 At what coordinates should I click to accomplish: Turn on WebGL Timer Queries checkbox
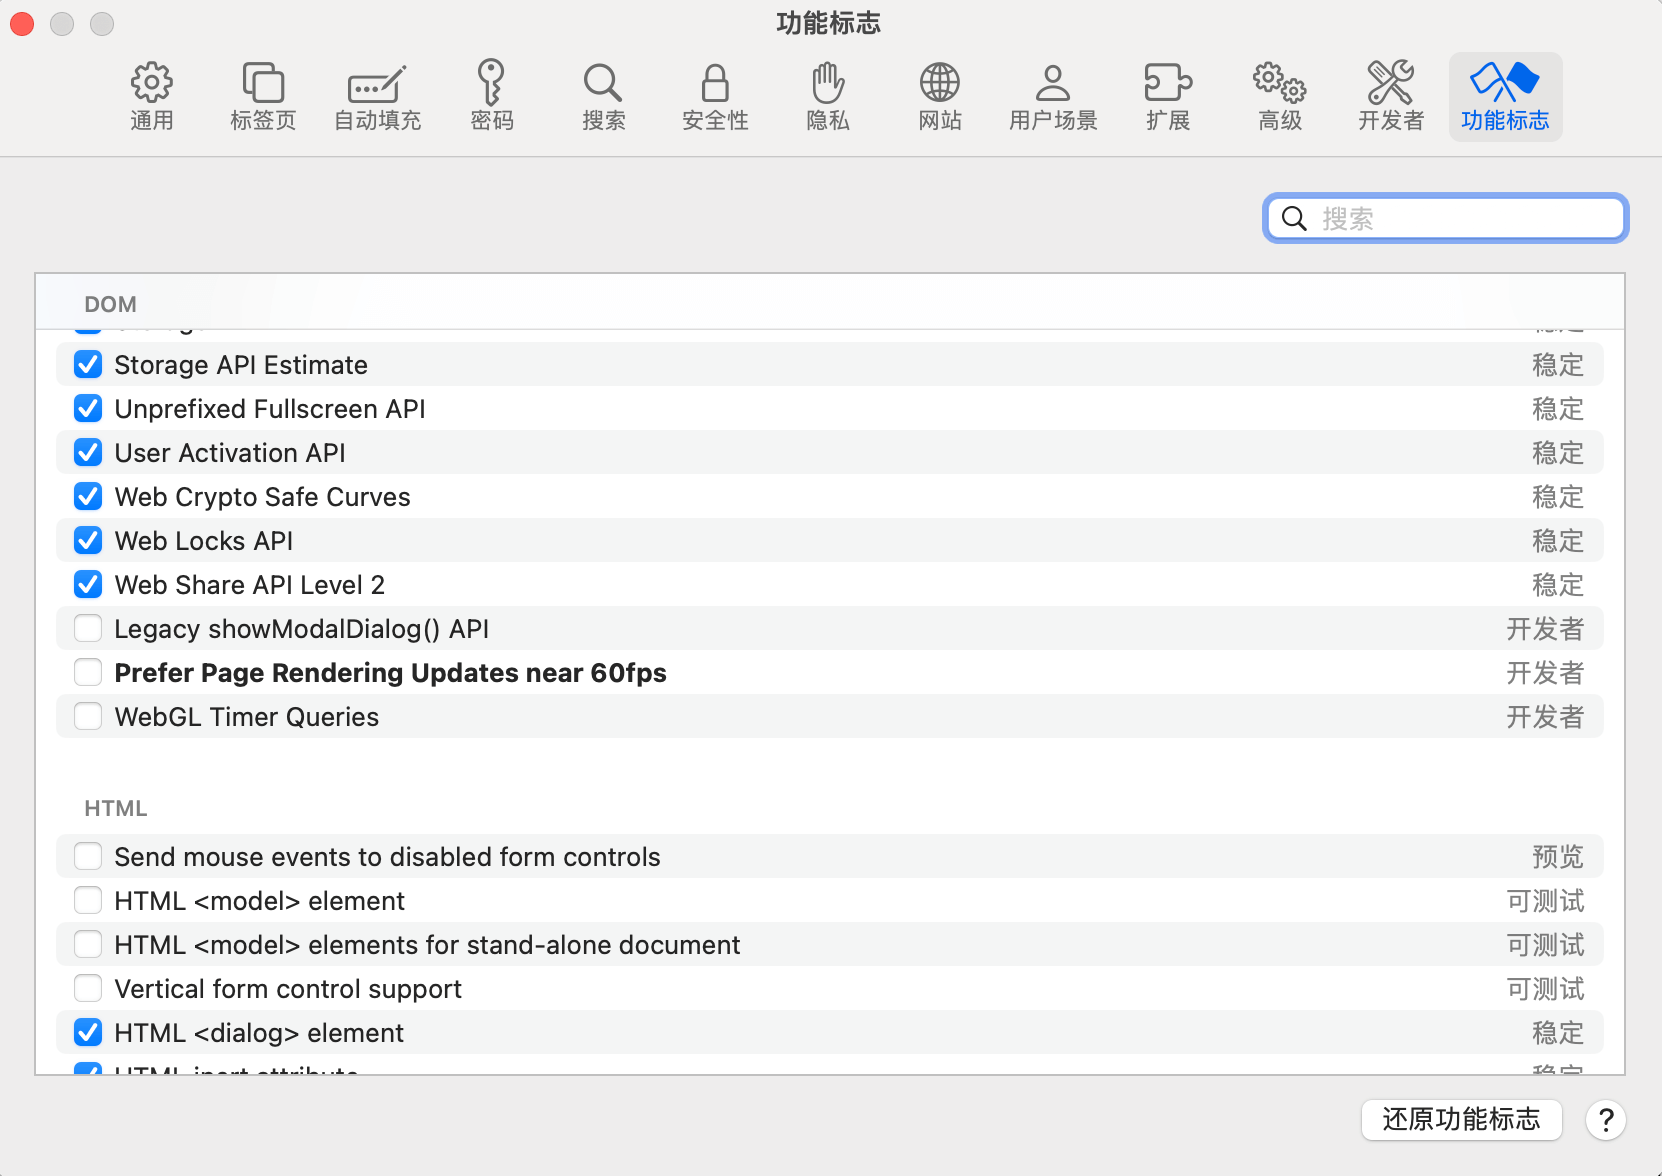coord(88,717)
